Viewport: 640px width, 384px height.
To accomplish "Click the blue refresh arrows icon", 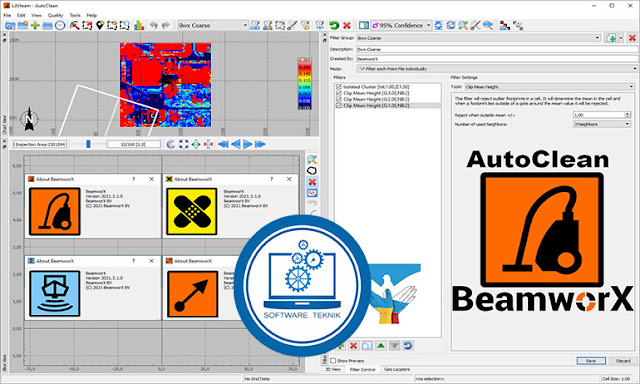I will pyautogui.click(x=451, y=25).
